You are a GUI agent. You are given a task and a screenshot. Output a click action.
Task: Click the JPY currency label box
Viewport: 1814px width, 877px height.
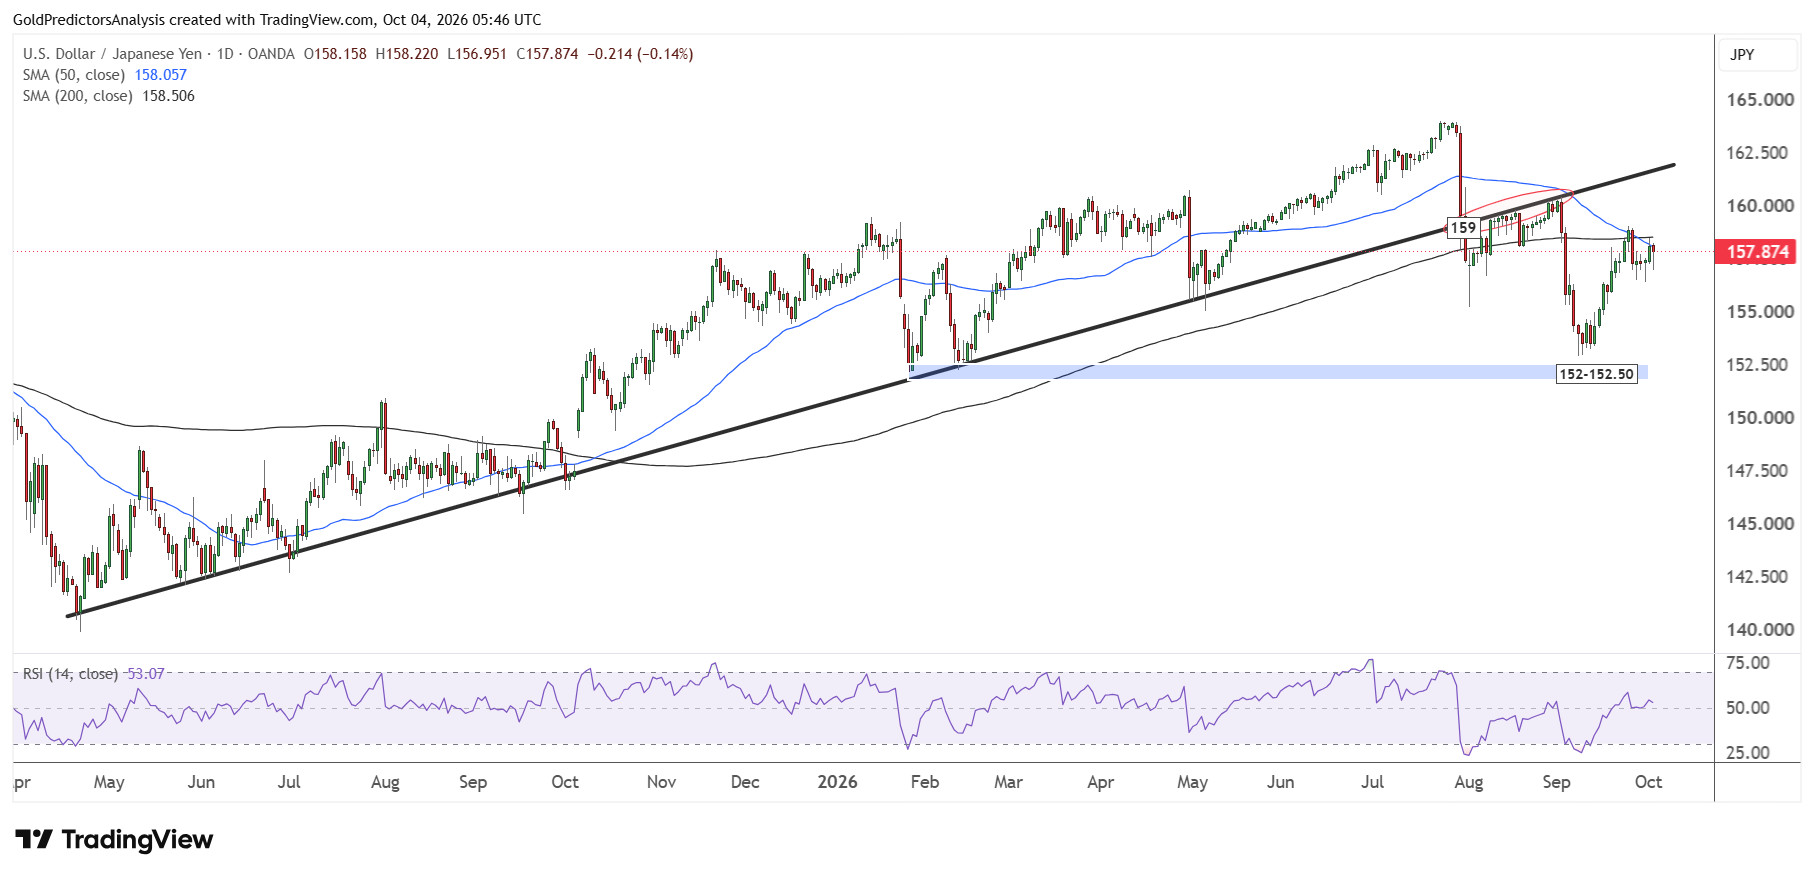(x=1757, y=55)
